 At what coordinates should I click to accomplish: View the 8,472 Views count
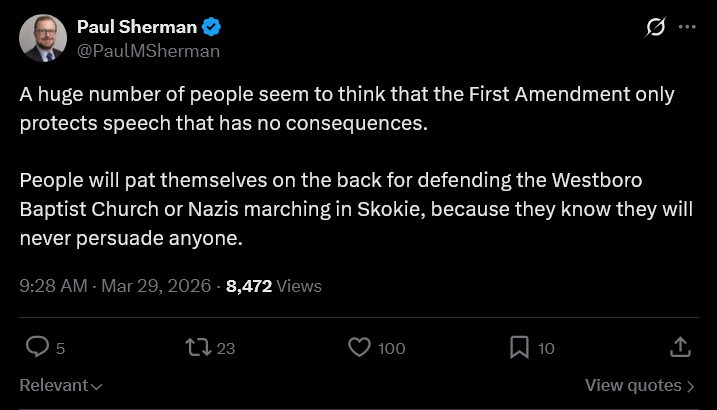274,286
